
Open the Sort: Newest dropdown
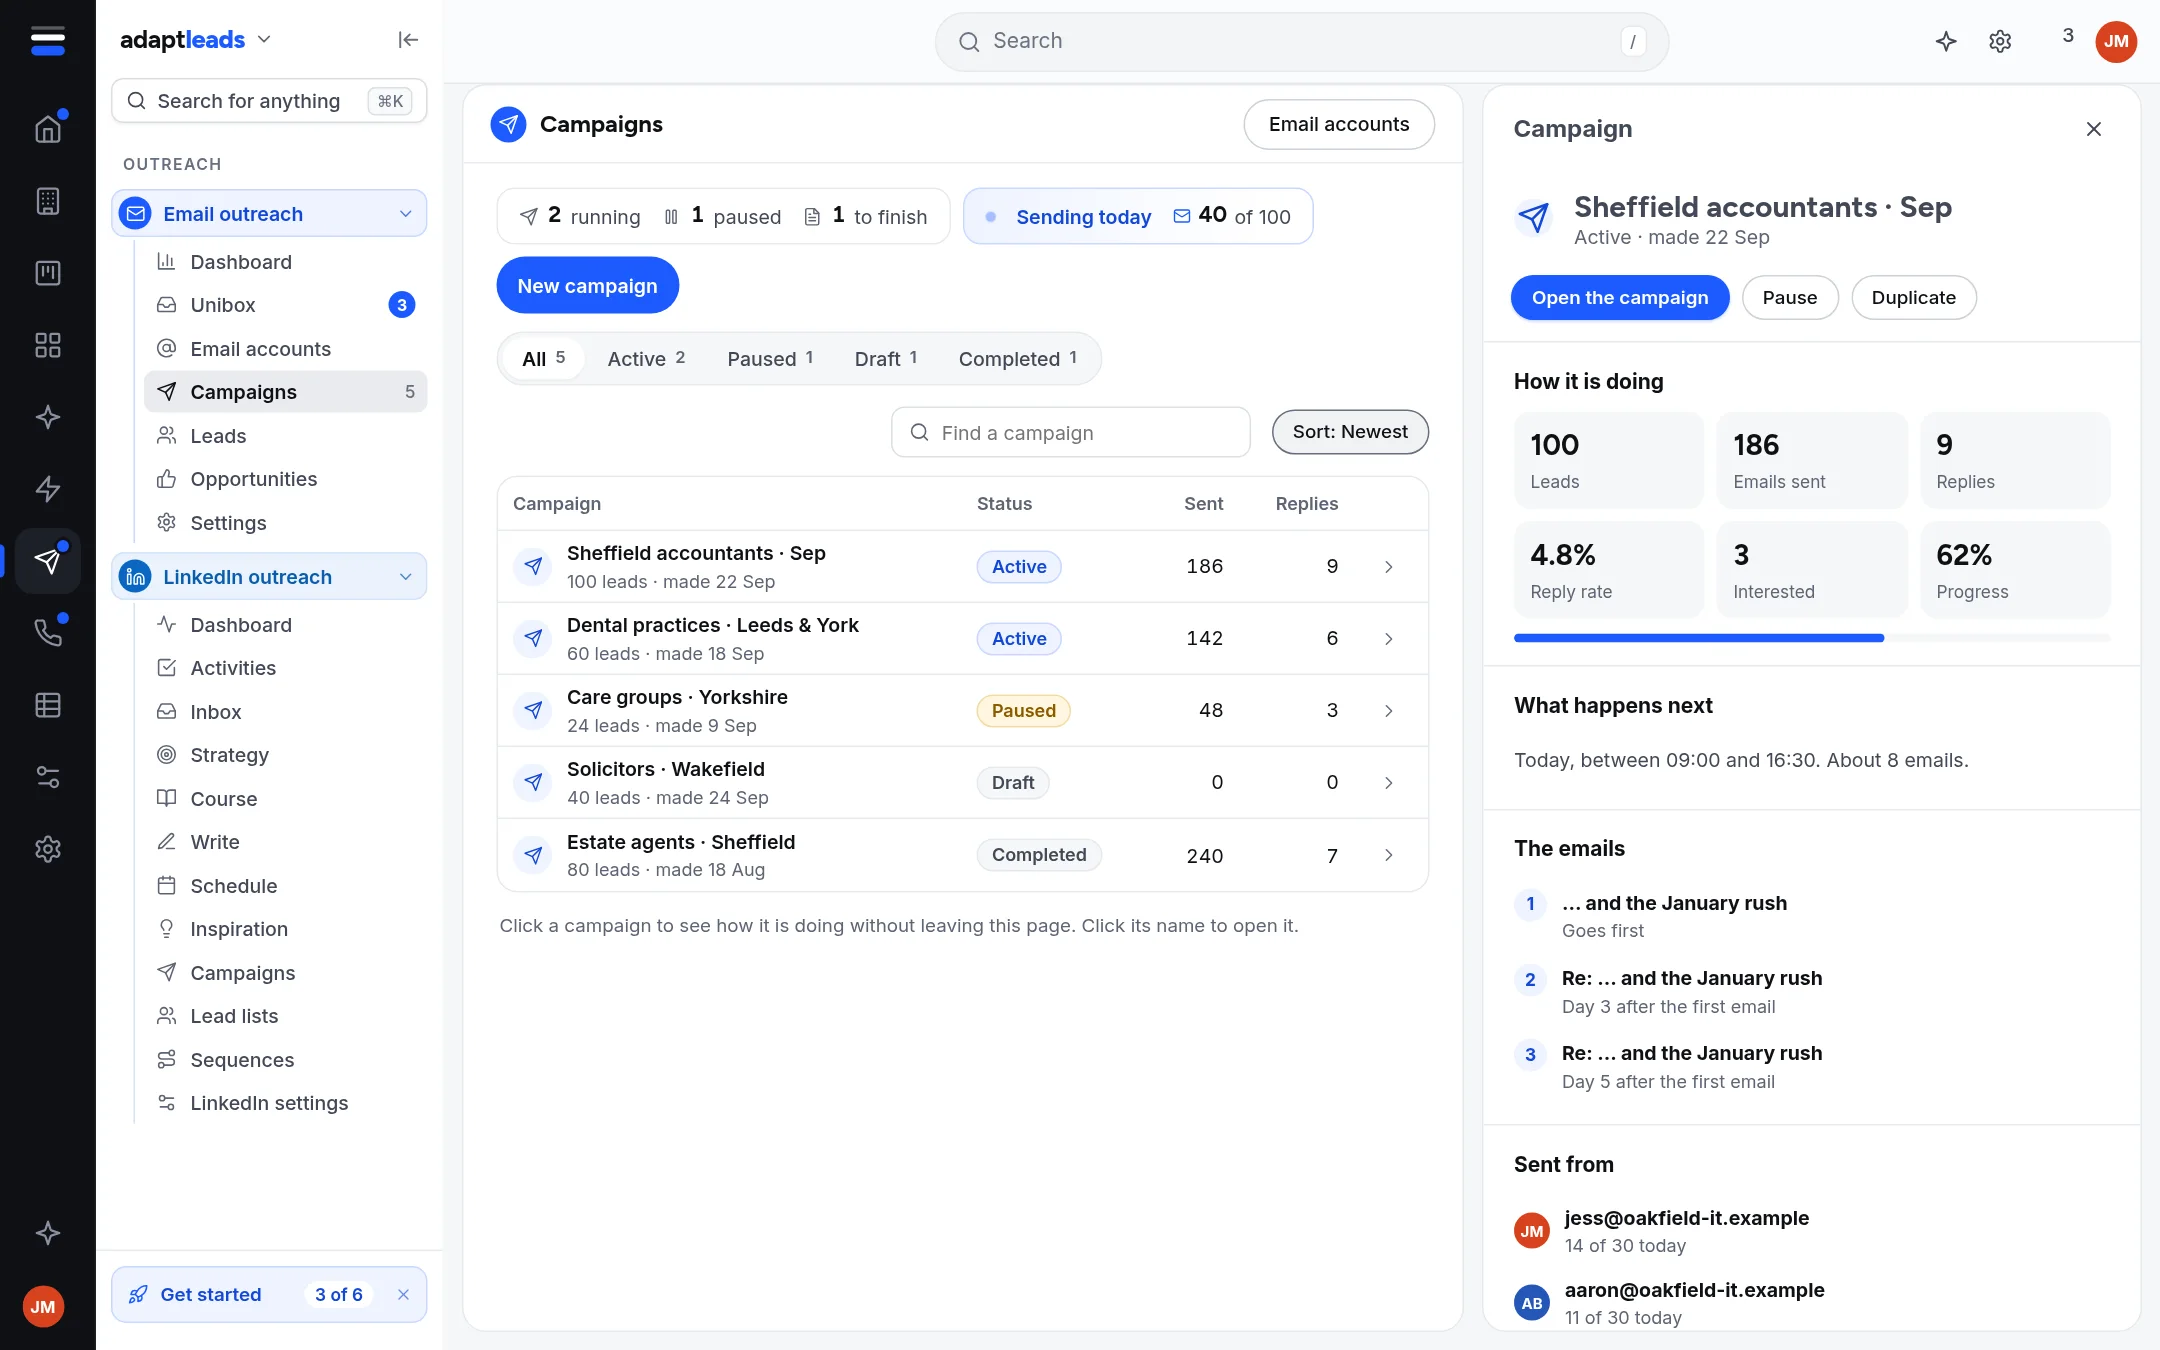(1350, 432)
